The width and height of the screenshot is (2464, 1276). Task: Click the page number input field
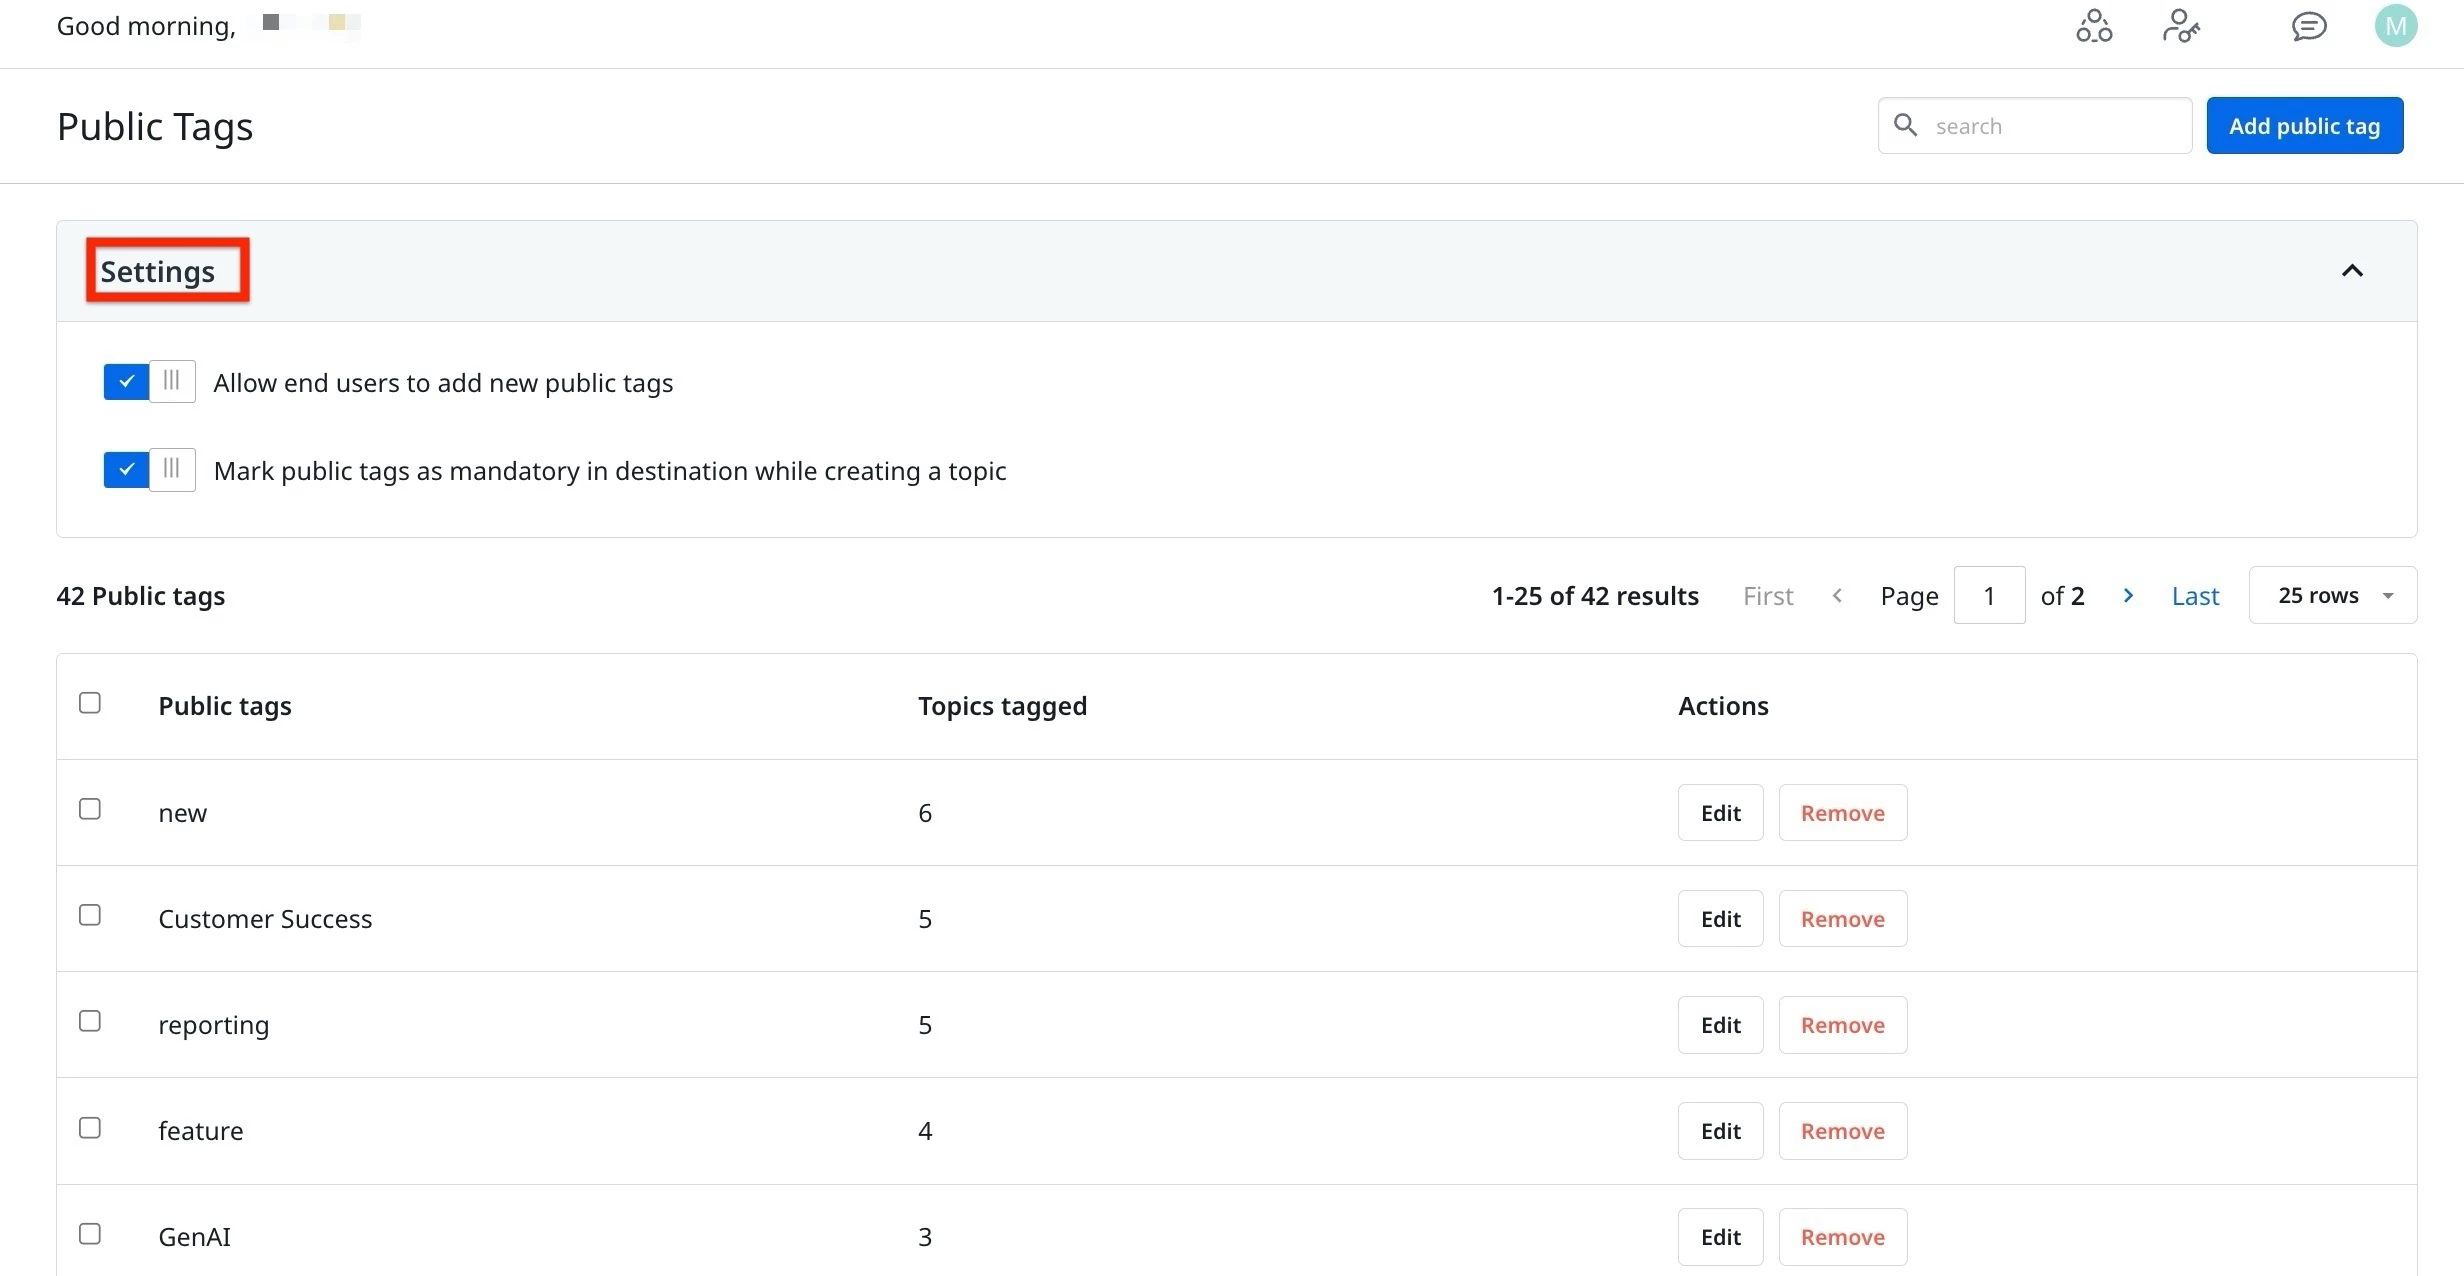pos(1989,596)
